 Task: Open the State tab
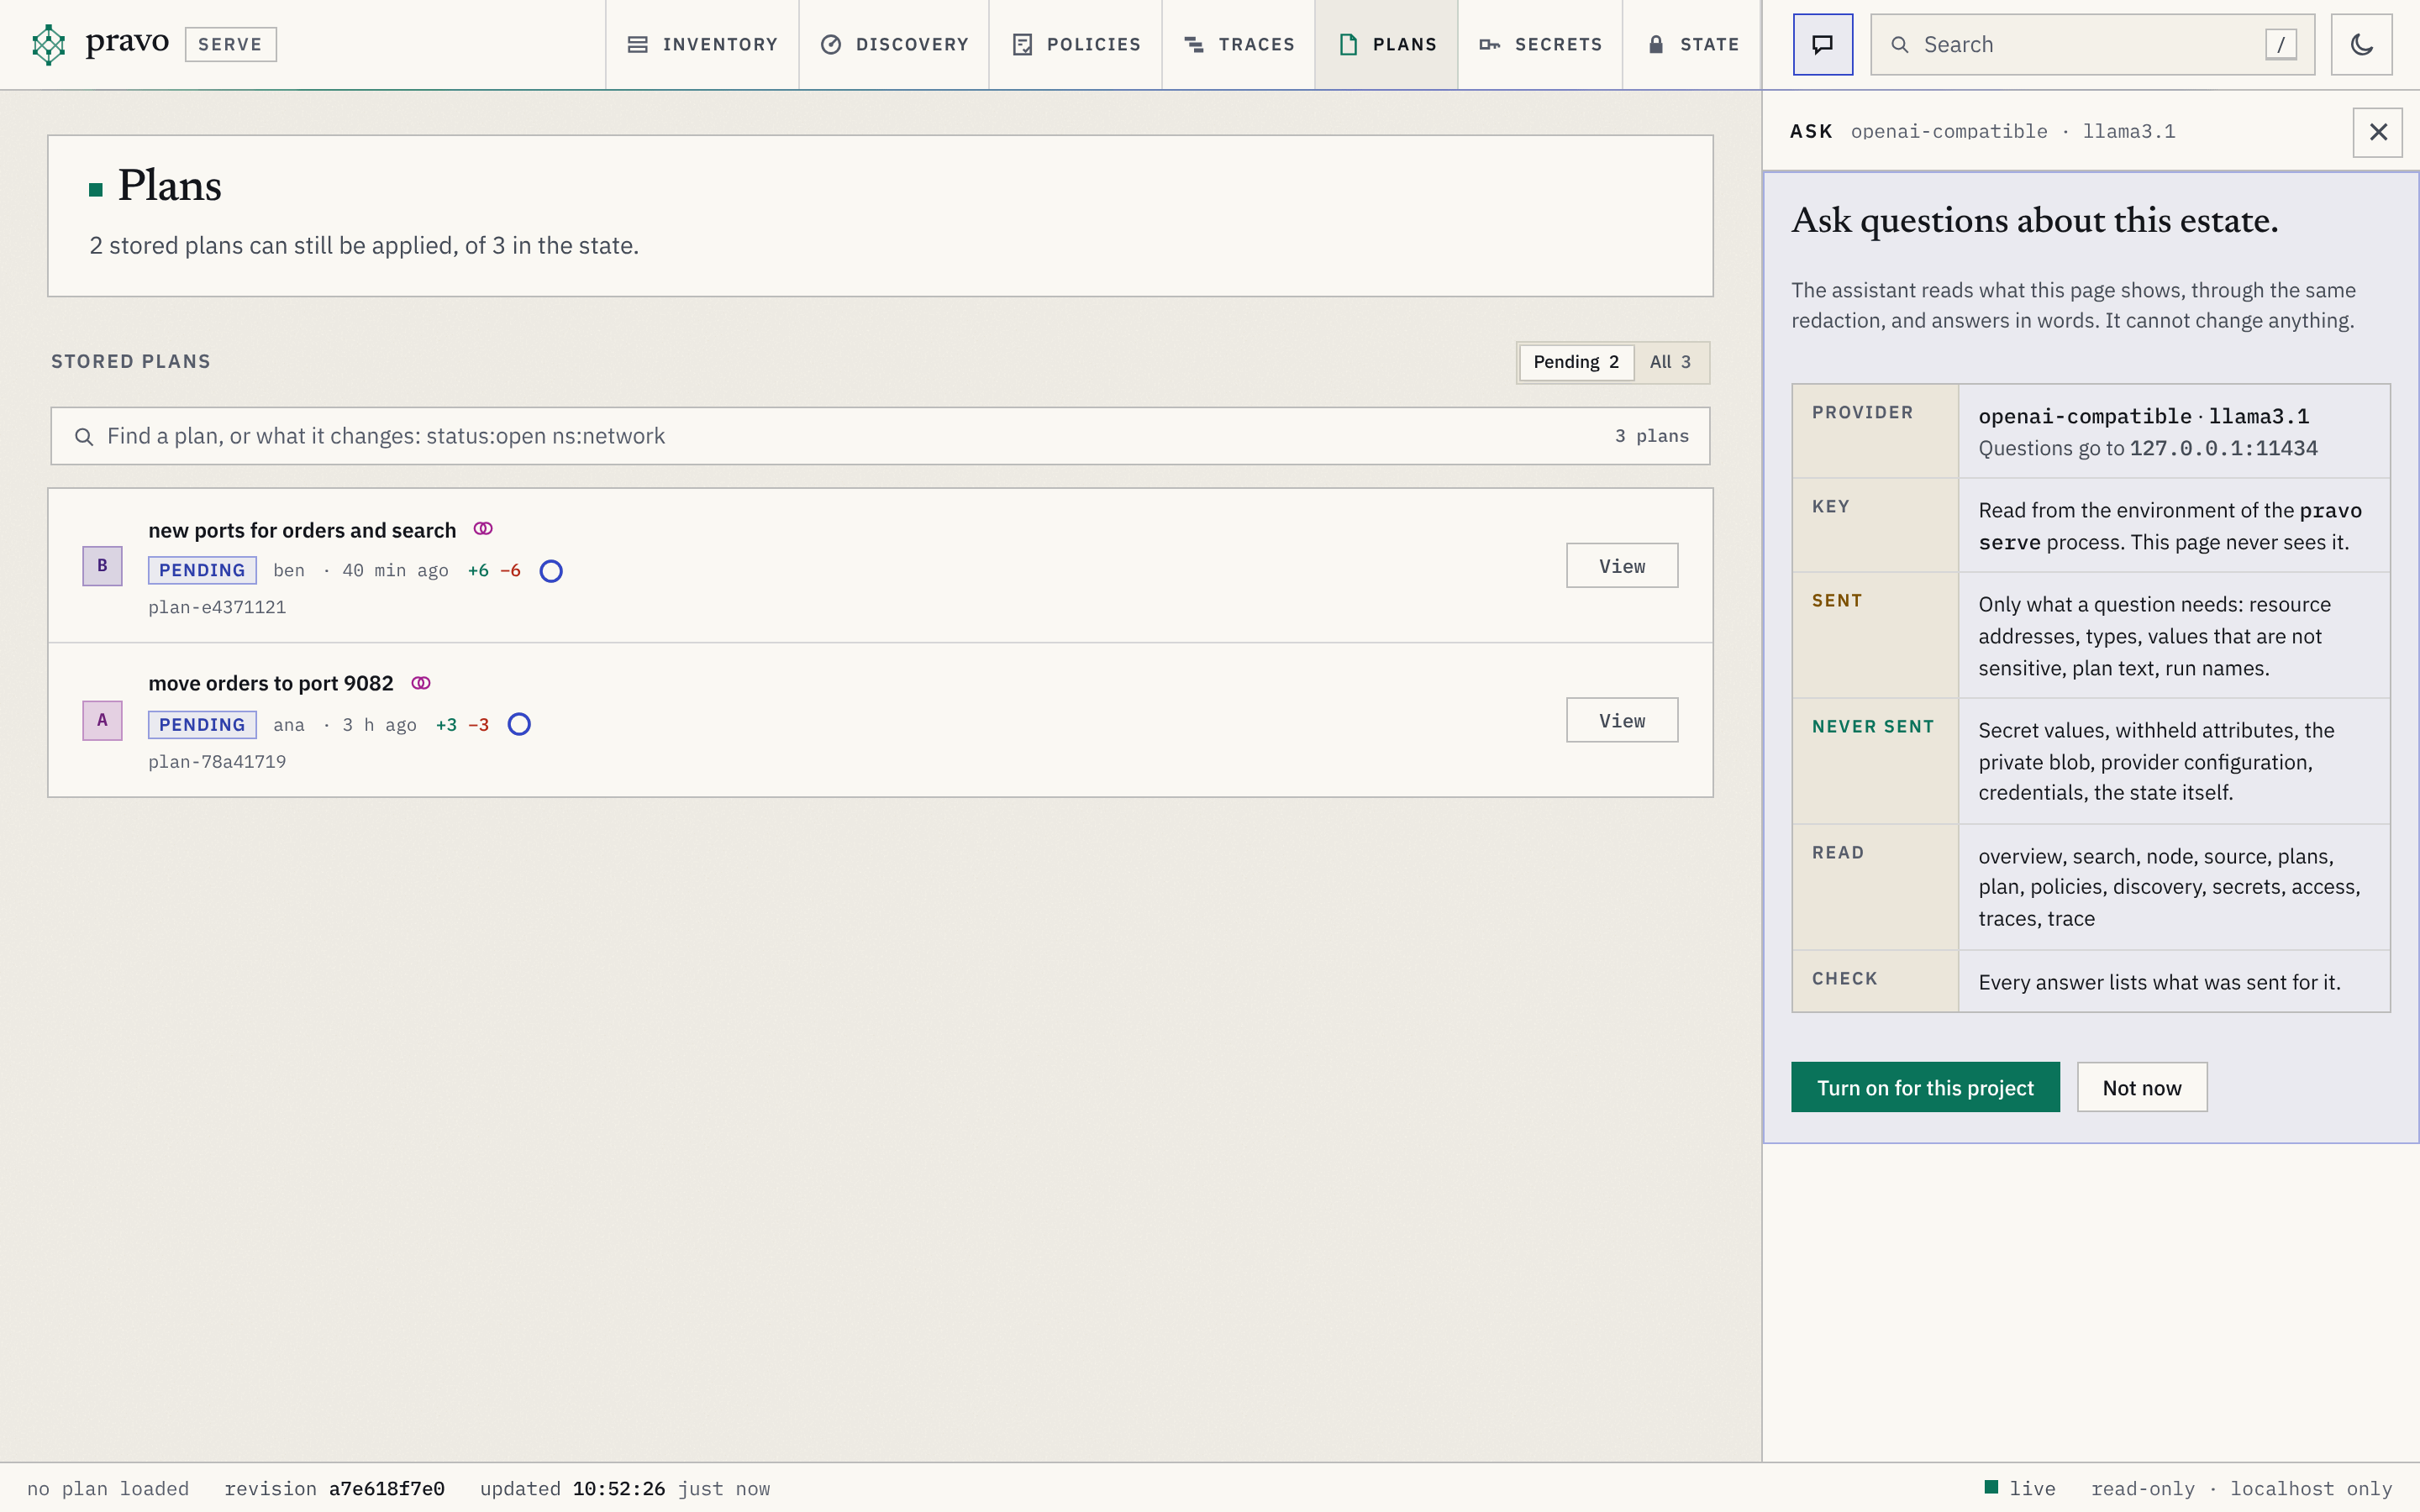pyautogui.click(x=1692, y=44)
